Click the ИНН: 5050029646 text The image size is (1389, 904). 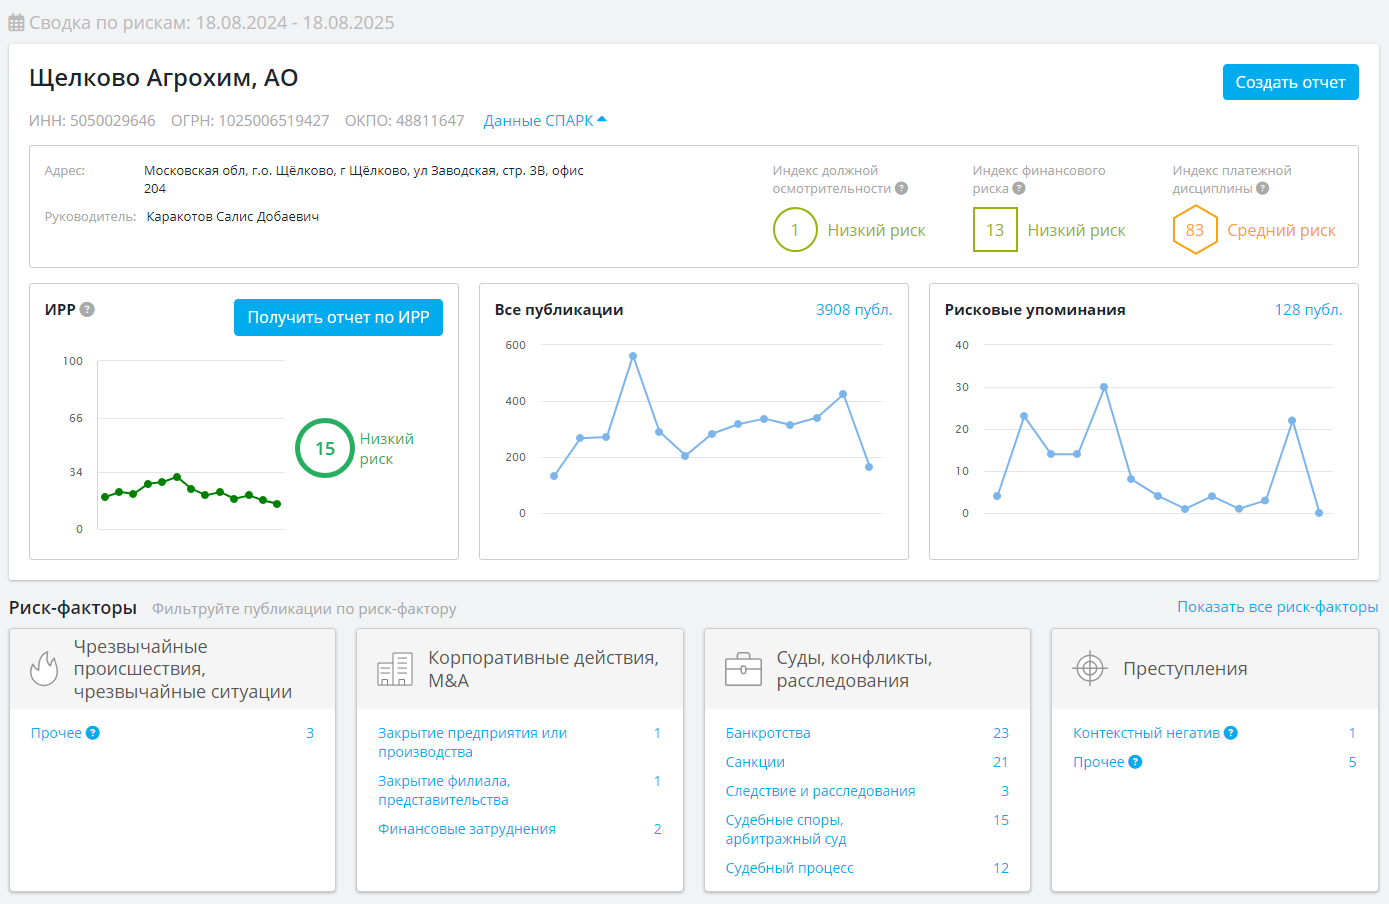pos(92,120)
